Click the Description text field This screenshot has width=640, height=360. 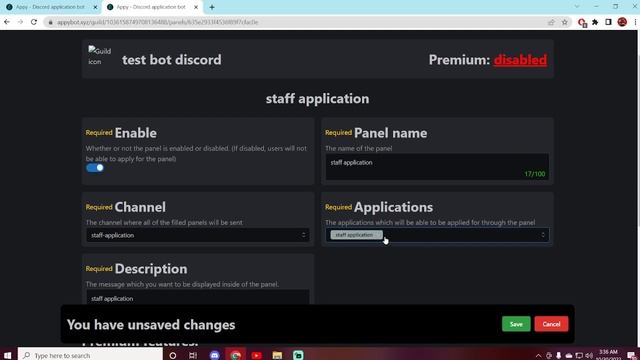198,298
